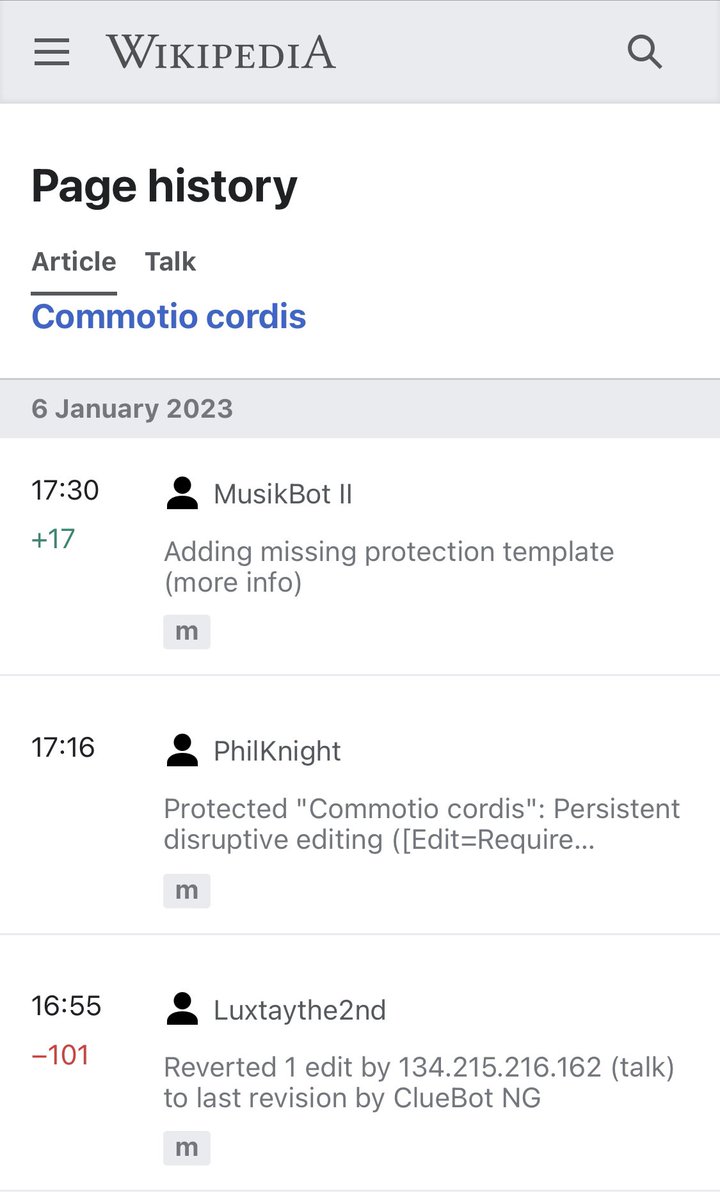Click the Wikipedia wordmark logo
Image resolution: width=720 pixels, height=1200 pixels.
pos(221,52)
